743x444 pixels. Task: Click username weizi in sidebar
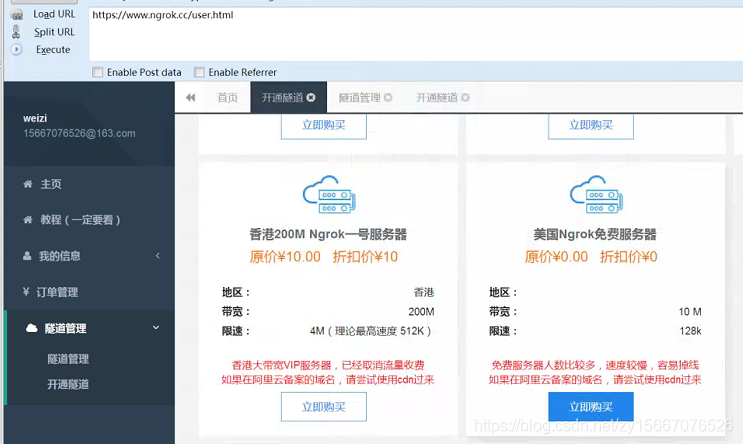click(35, 118)
